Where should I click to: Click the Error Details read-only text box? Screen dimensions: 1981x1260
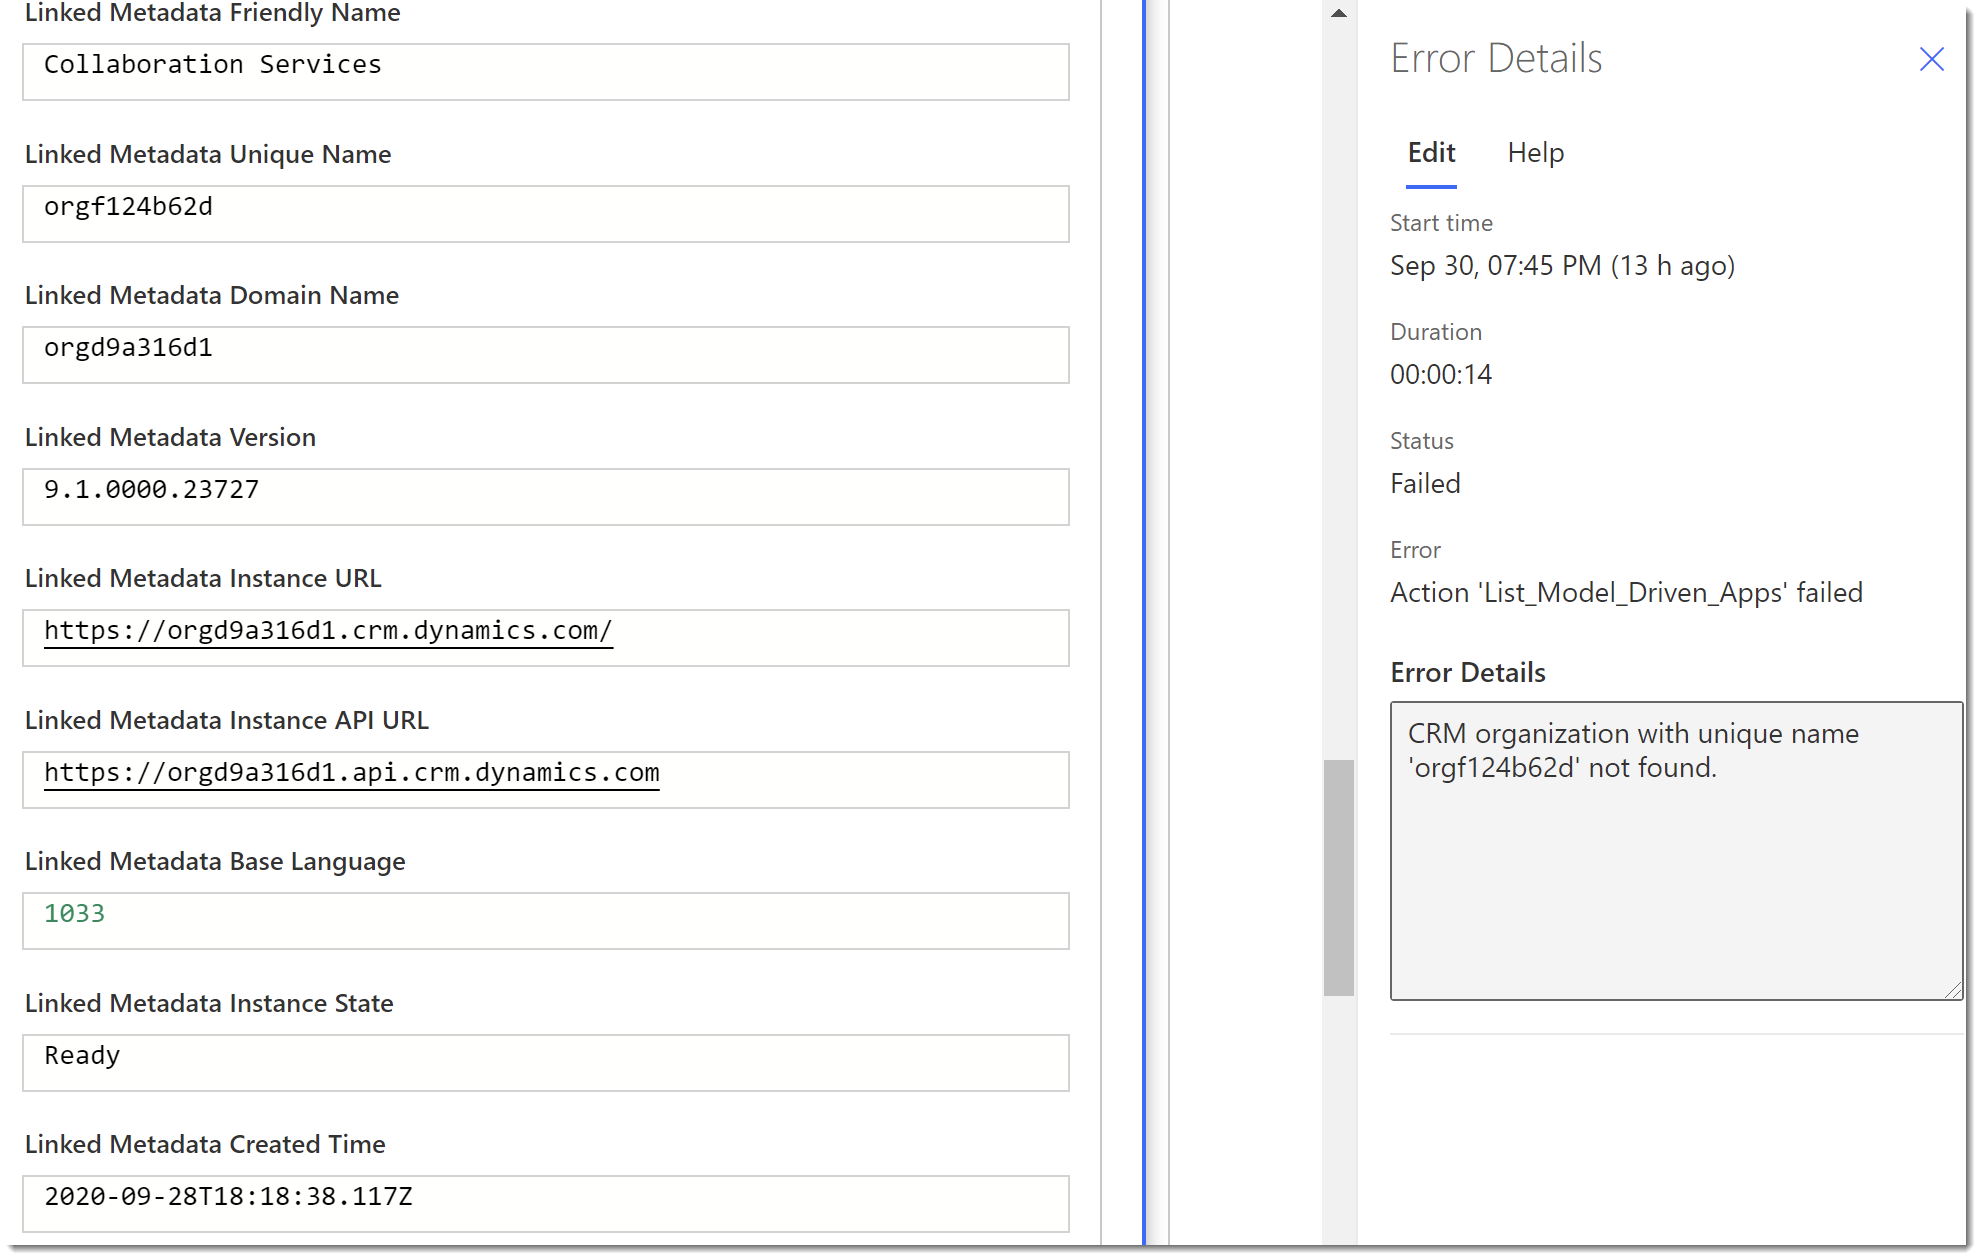tap(1675, 850)
